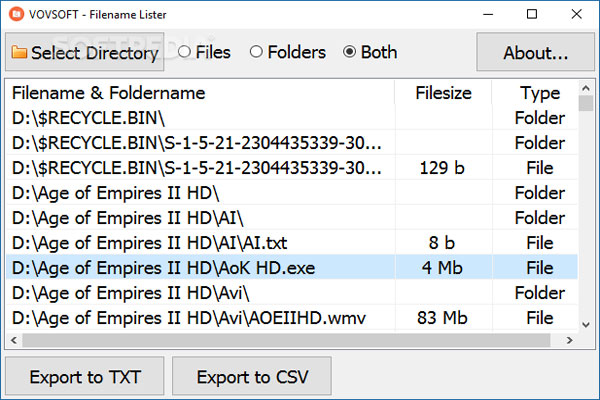Select the Age of Empires II HD\Avi\ folder row
The width and height of the screenshot is (600, 400).
click(200, 293)
